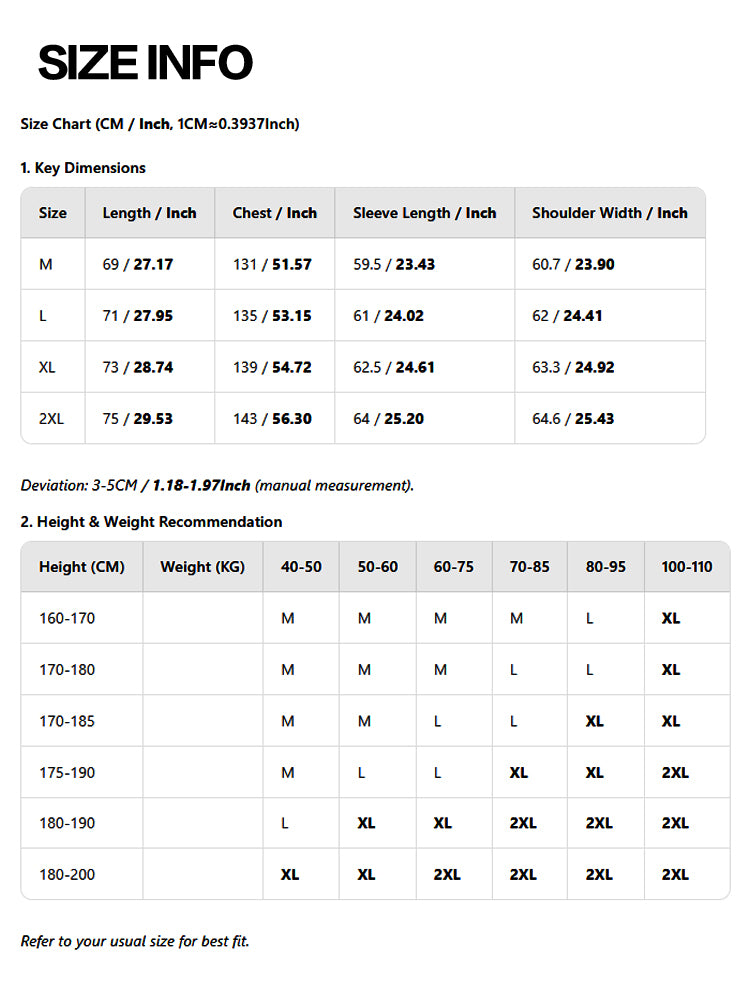Click the Shoulder Width / Inch header
The width and height of the screenshot is (750, 982).
click(609, 213)
